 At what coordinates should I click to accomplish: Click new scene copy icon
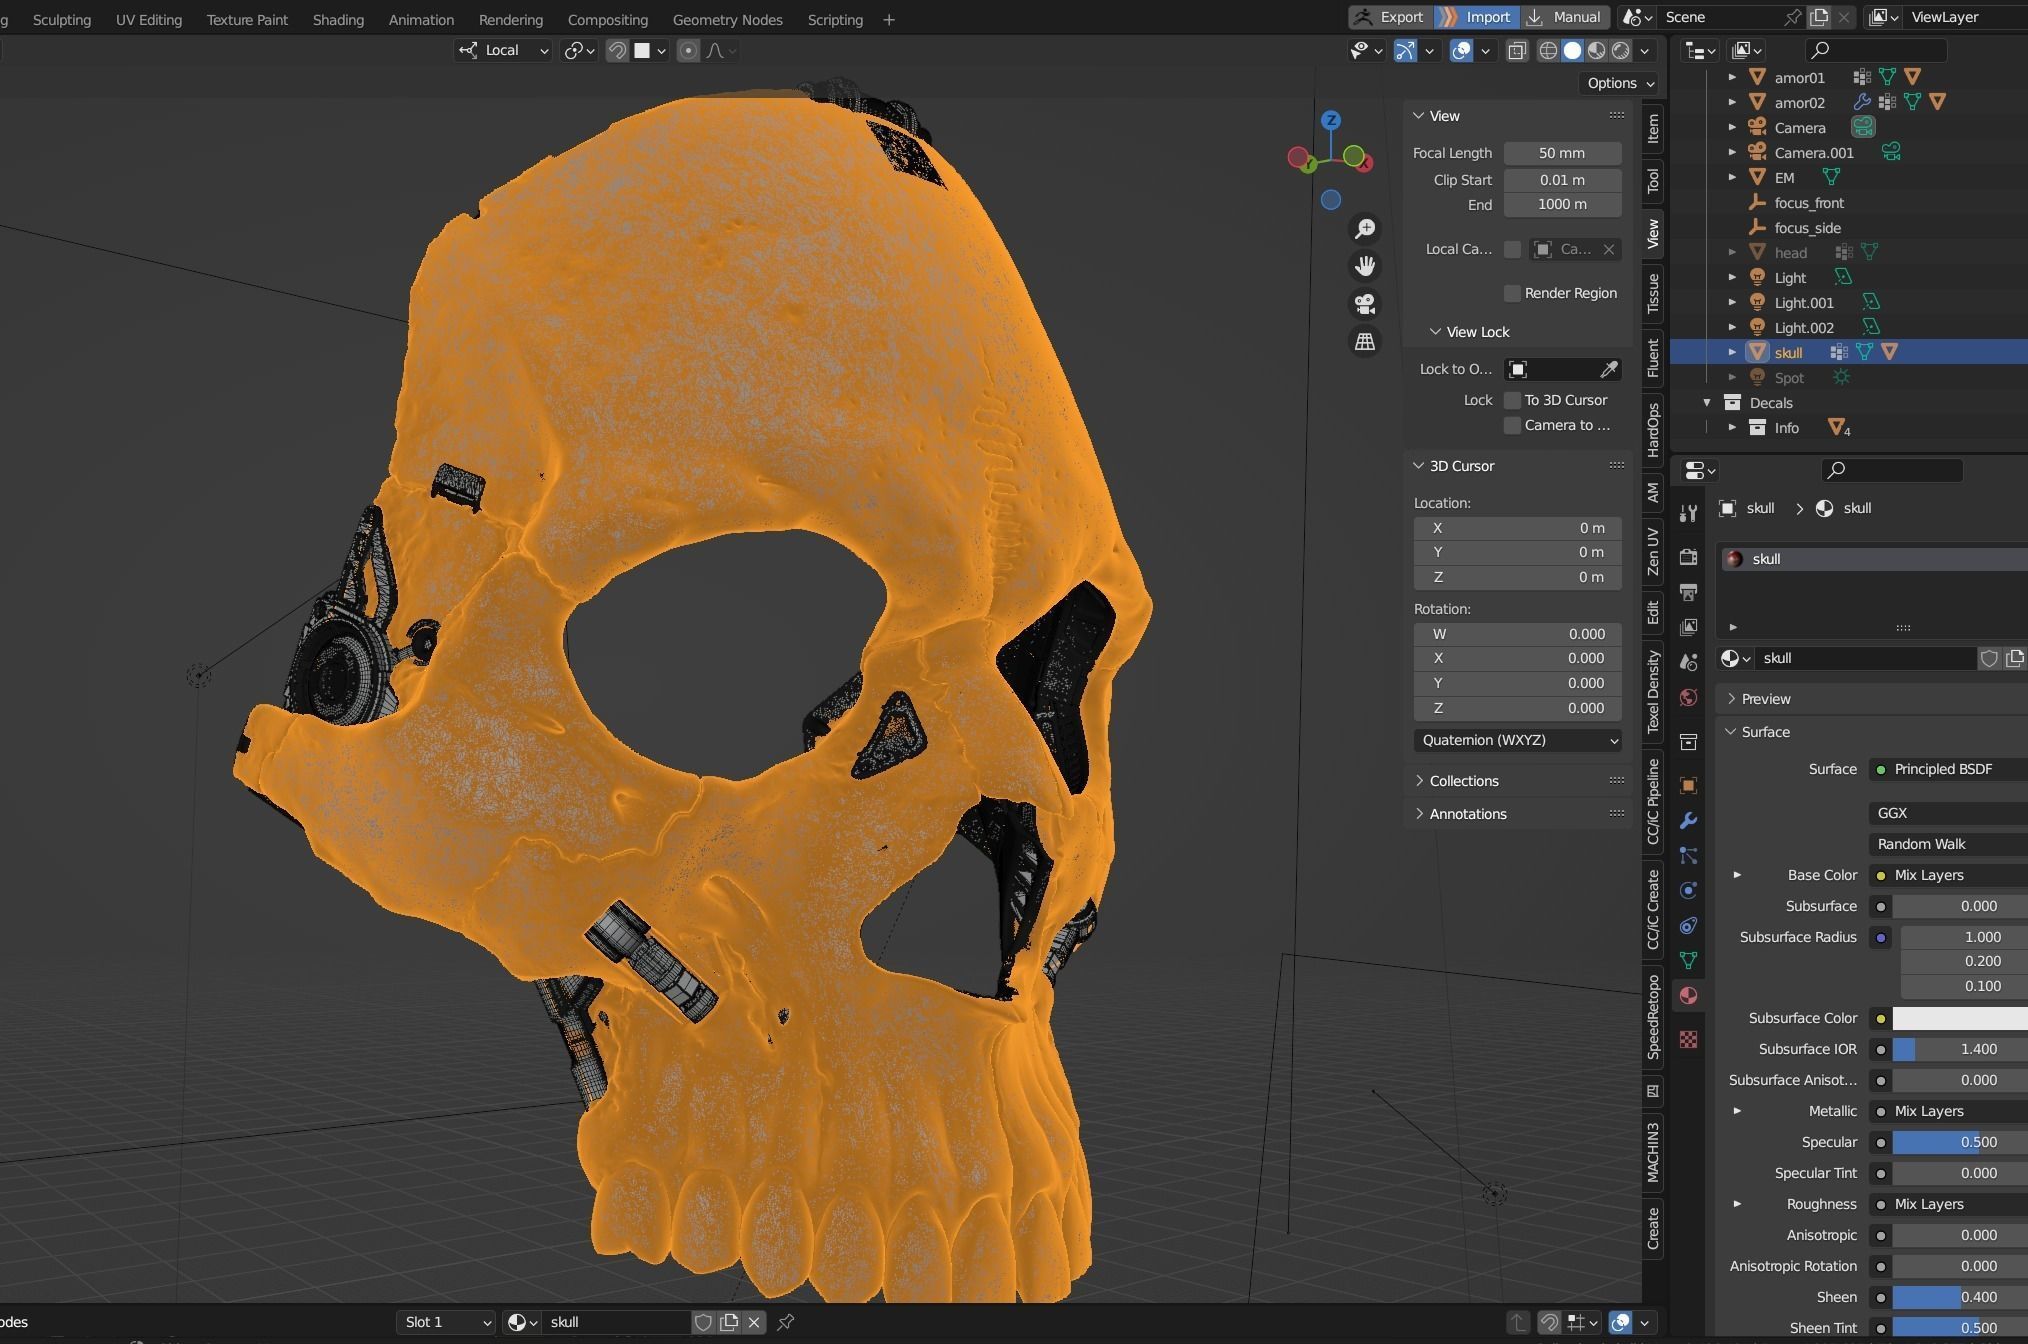pyautogui.click(x=1819, y=17)
